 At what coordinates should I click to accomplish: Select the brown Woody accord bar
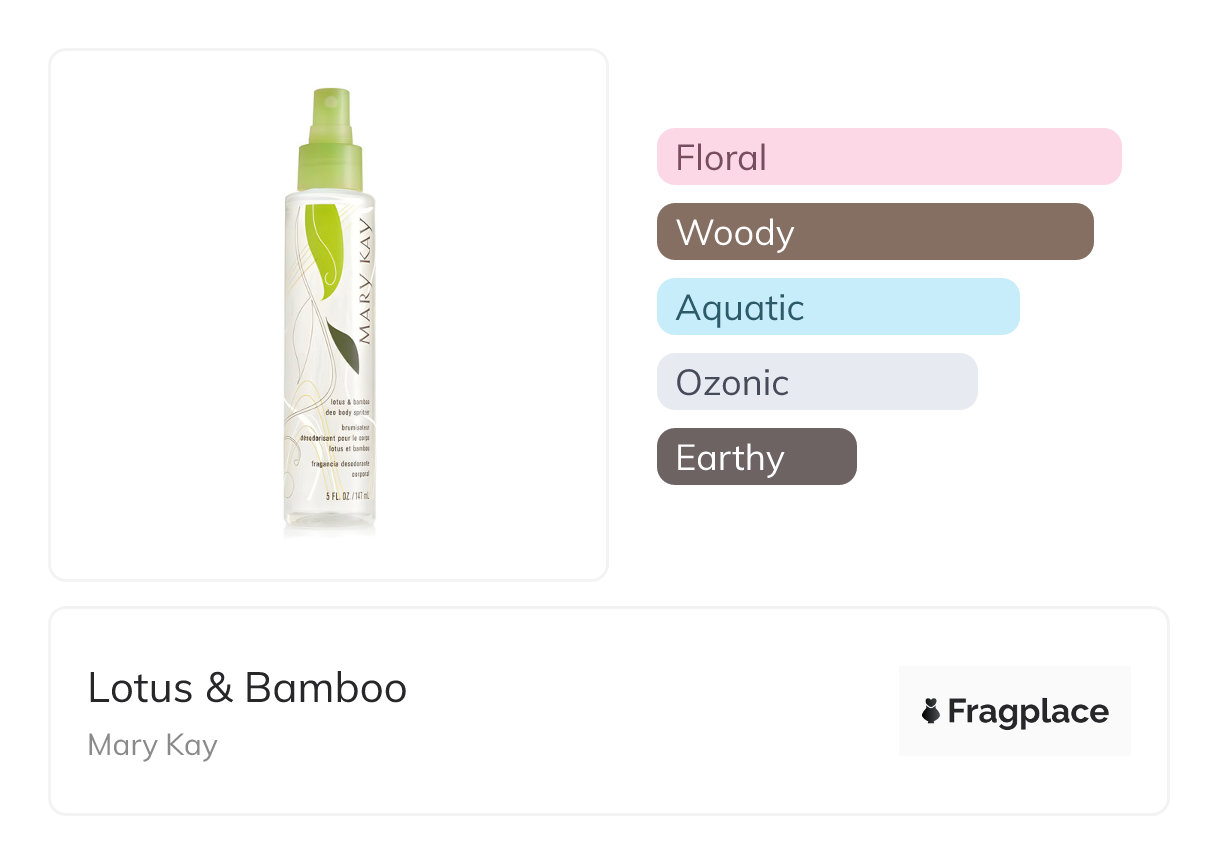pyautogui.click(x=874, y=232)
